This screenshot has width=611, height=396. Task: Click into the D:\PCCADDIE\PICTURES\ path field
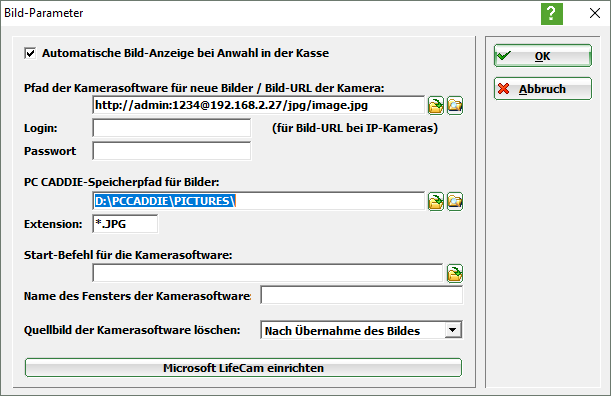258,201
